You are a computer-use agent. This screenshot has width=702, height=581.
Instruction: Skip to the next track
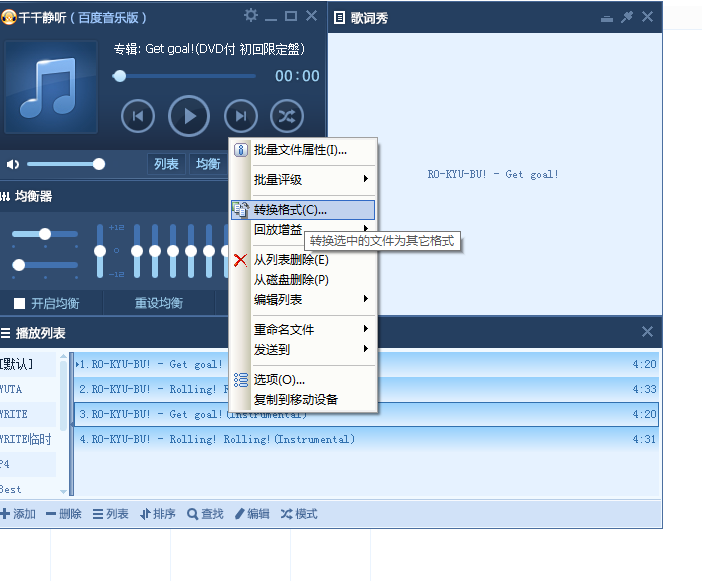click(241, 116)
